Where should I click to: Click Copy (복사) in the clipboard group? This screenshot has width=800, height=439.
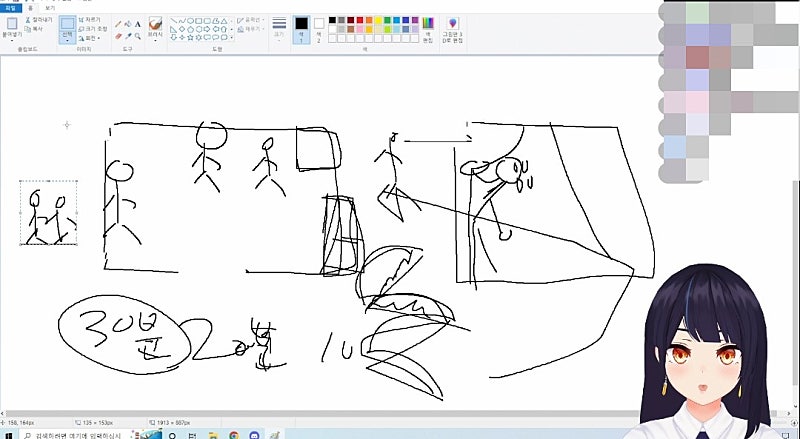34,29
